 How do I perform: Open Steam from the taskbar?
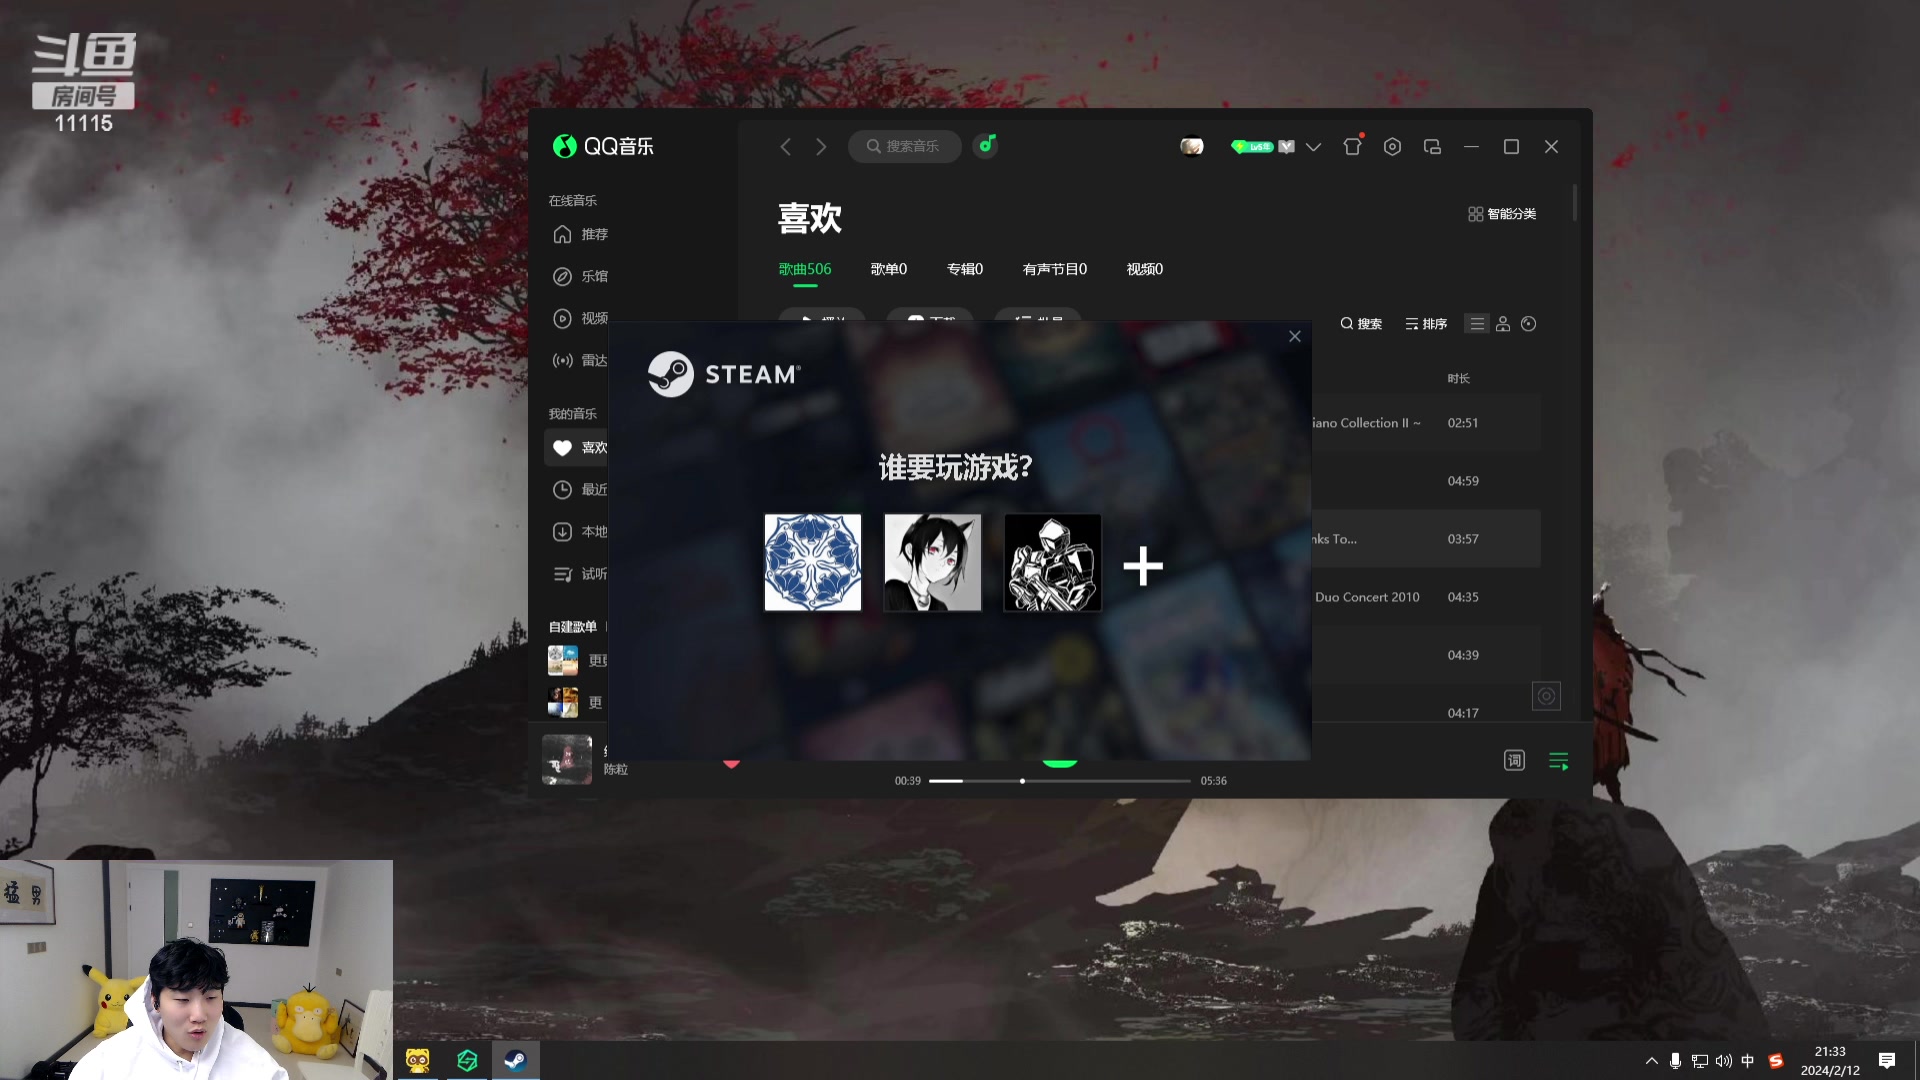[x=516, y=1060]
